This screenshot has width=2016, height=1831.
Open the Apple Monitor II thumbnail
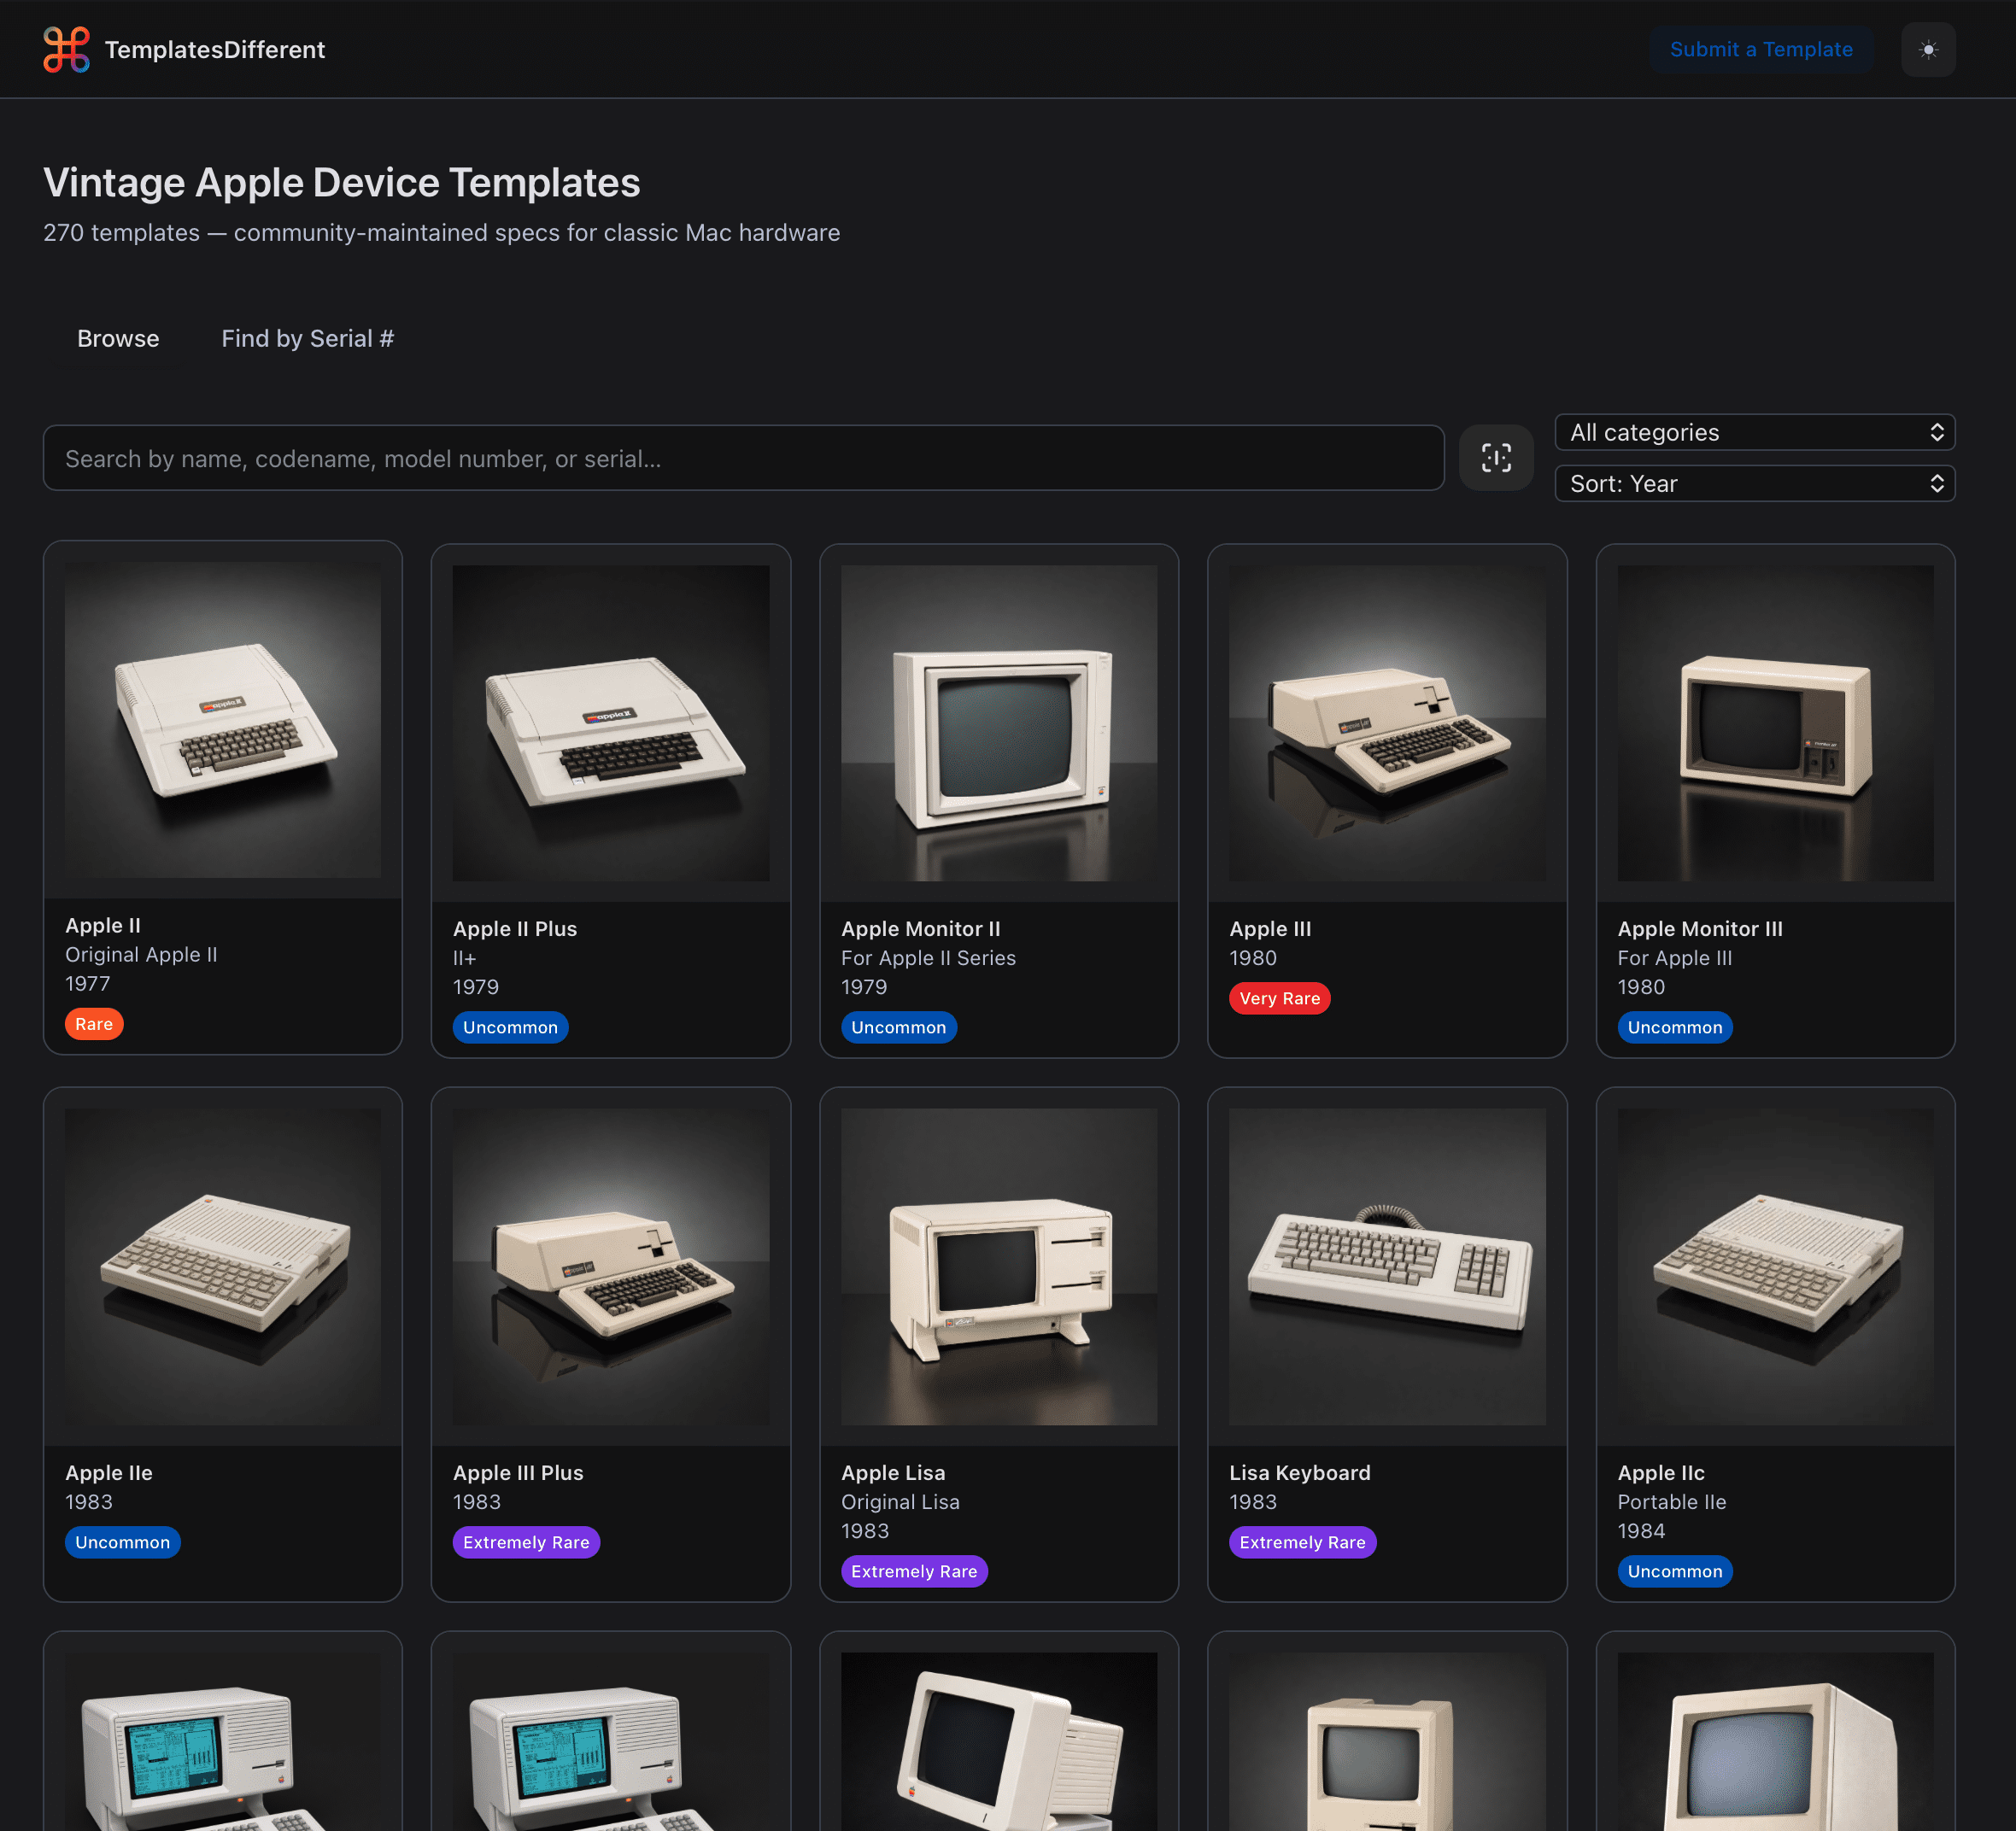[999, 723]
